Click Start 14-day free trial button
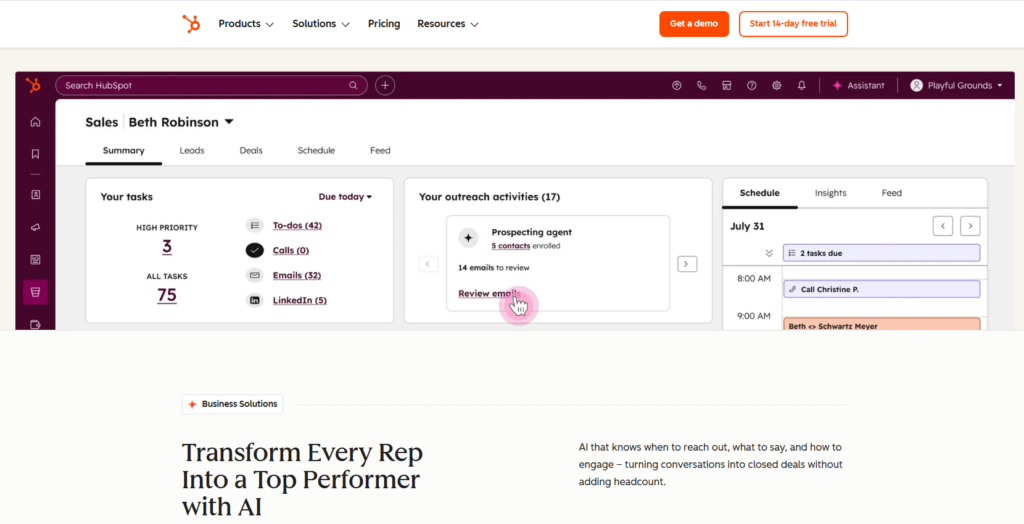 [x=793, y=24]
